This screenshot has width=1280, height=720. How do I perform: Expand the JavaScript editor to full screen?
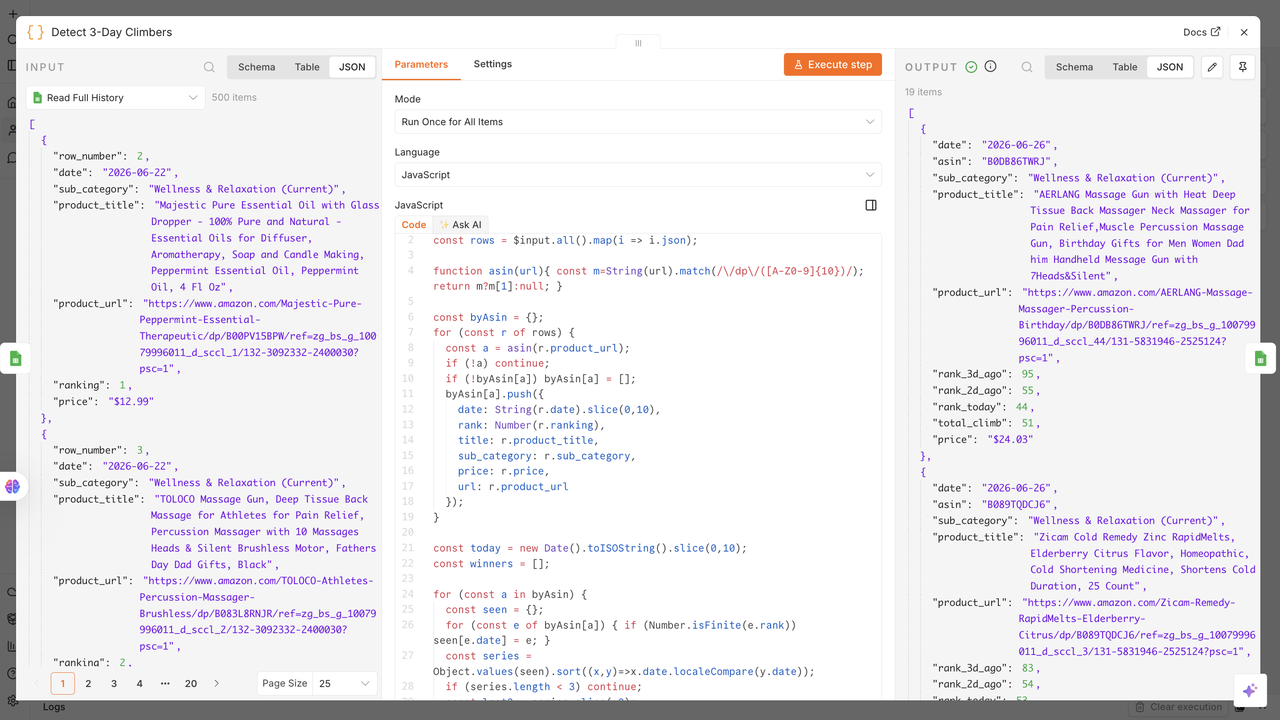tap(871, 205)
